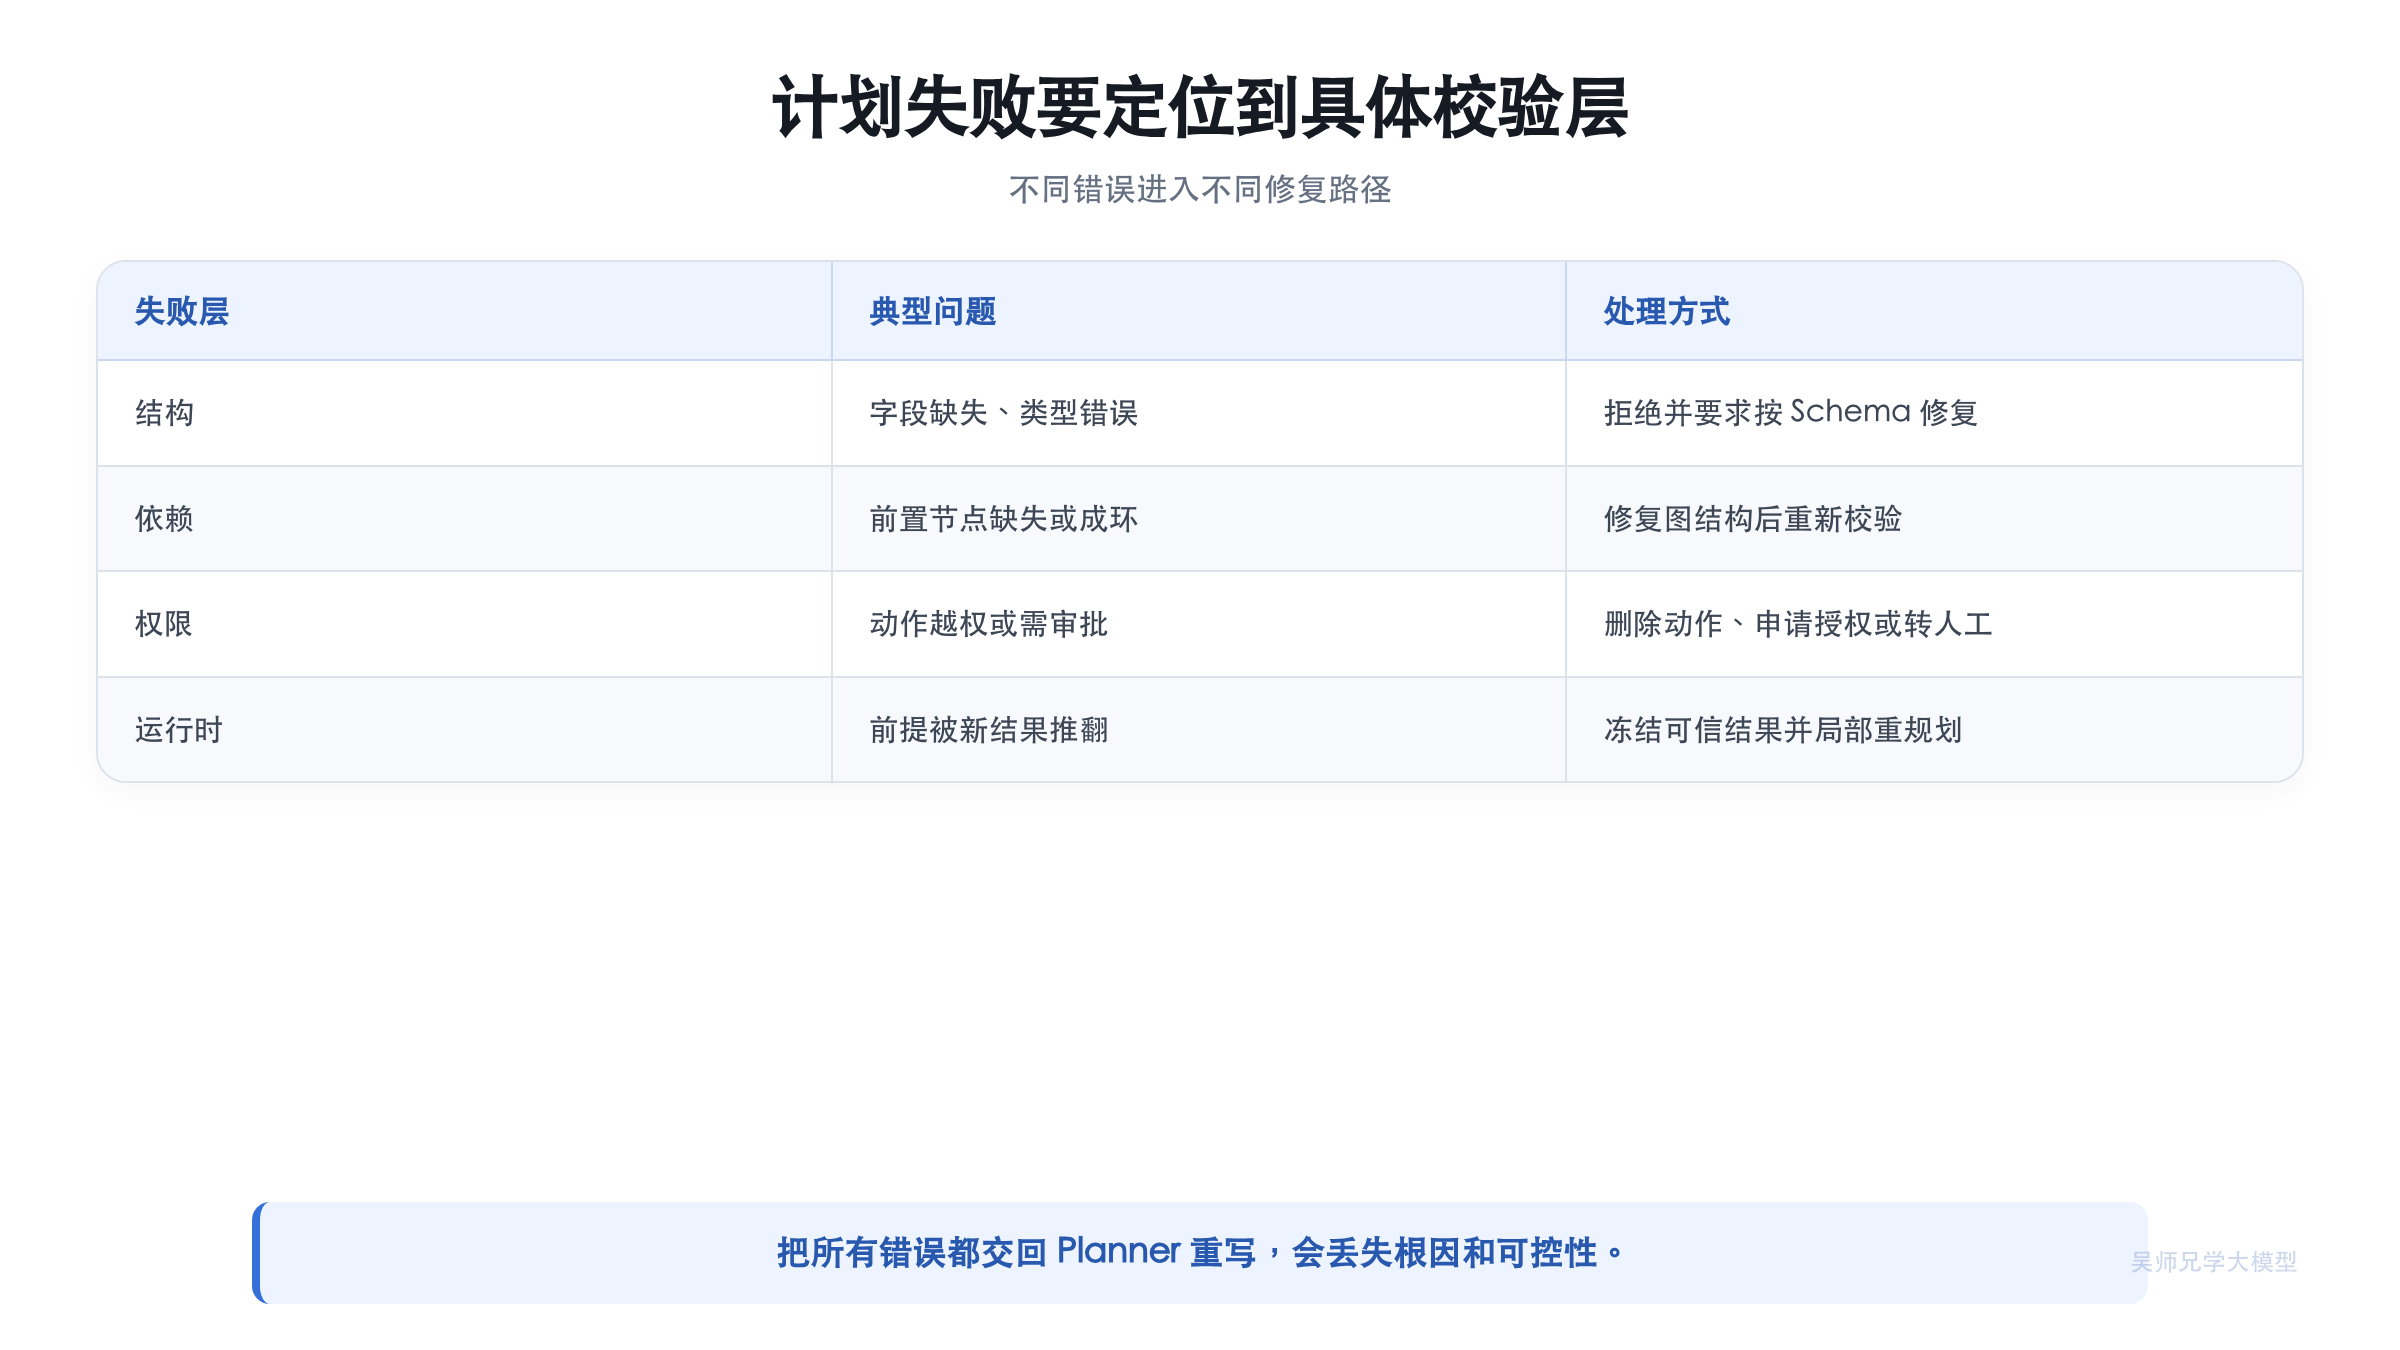Select the 动作越权或需审批 cell

tap(1198, 624)
